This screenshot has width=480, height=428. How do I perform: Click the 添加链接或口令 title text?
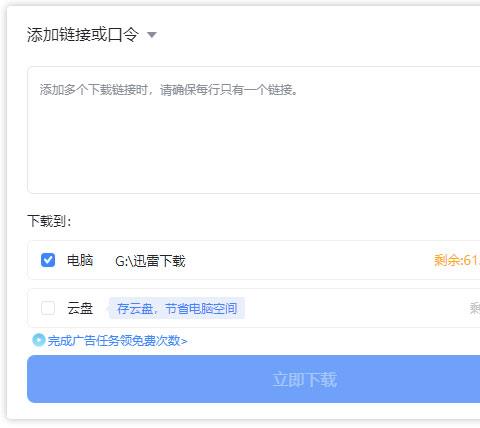point(83,34)
